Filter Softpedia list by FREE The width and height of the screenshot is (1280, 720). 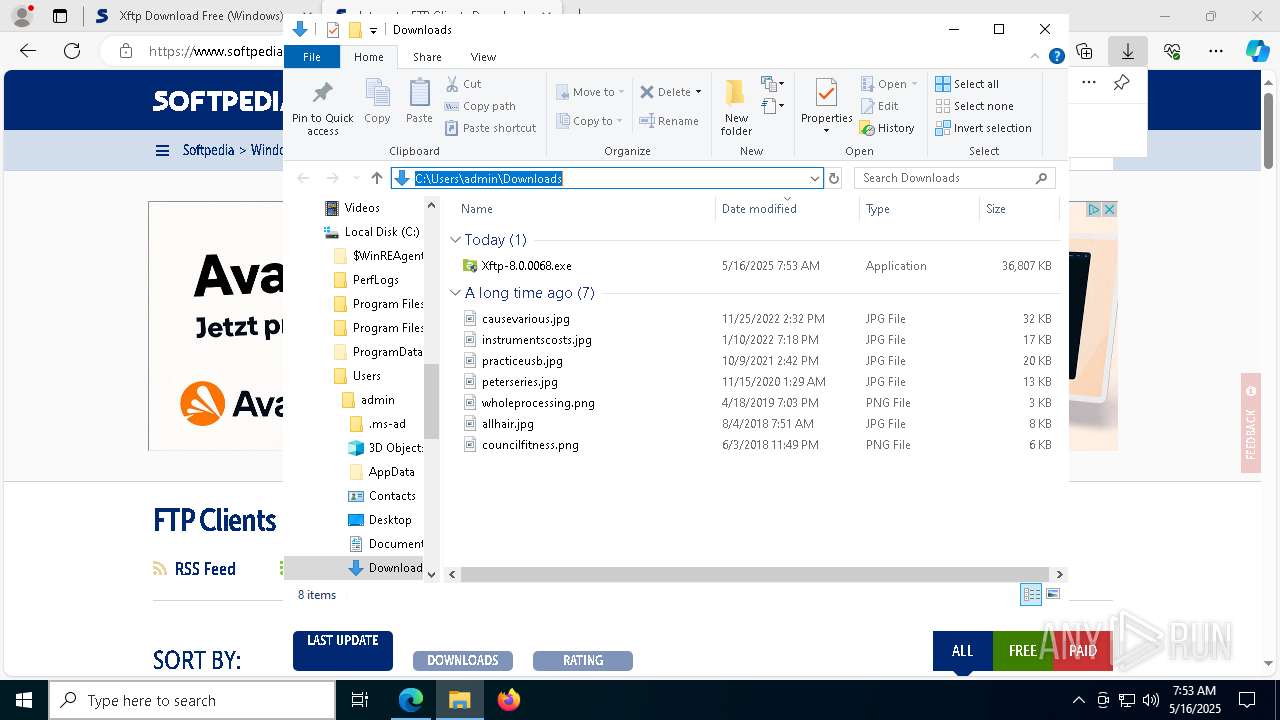pyautogui.click(x=1022, y=651)
